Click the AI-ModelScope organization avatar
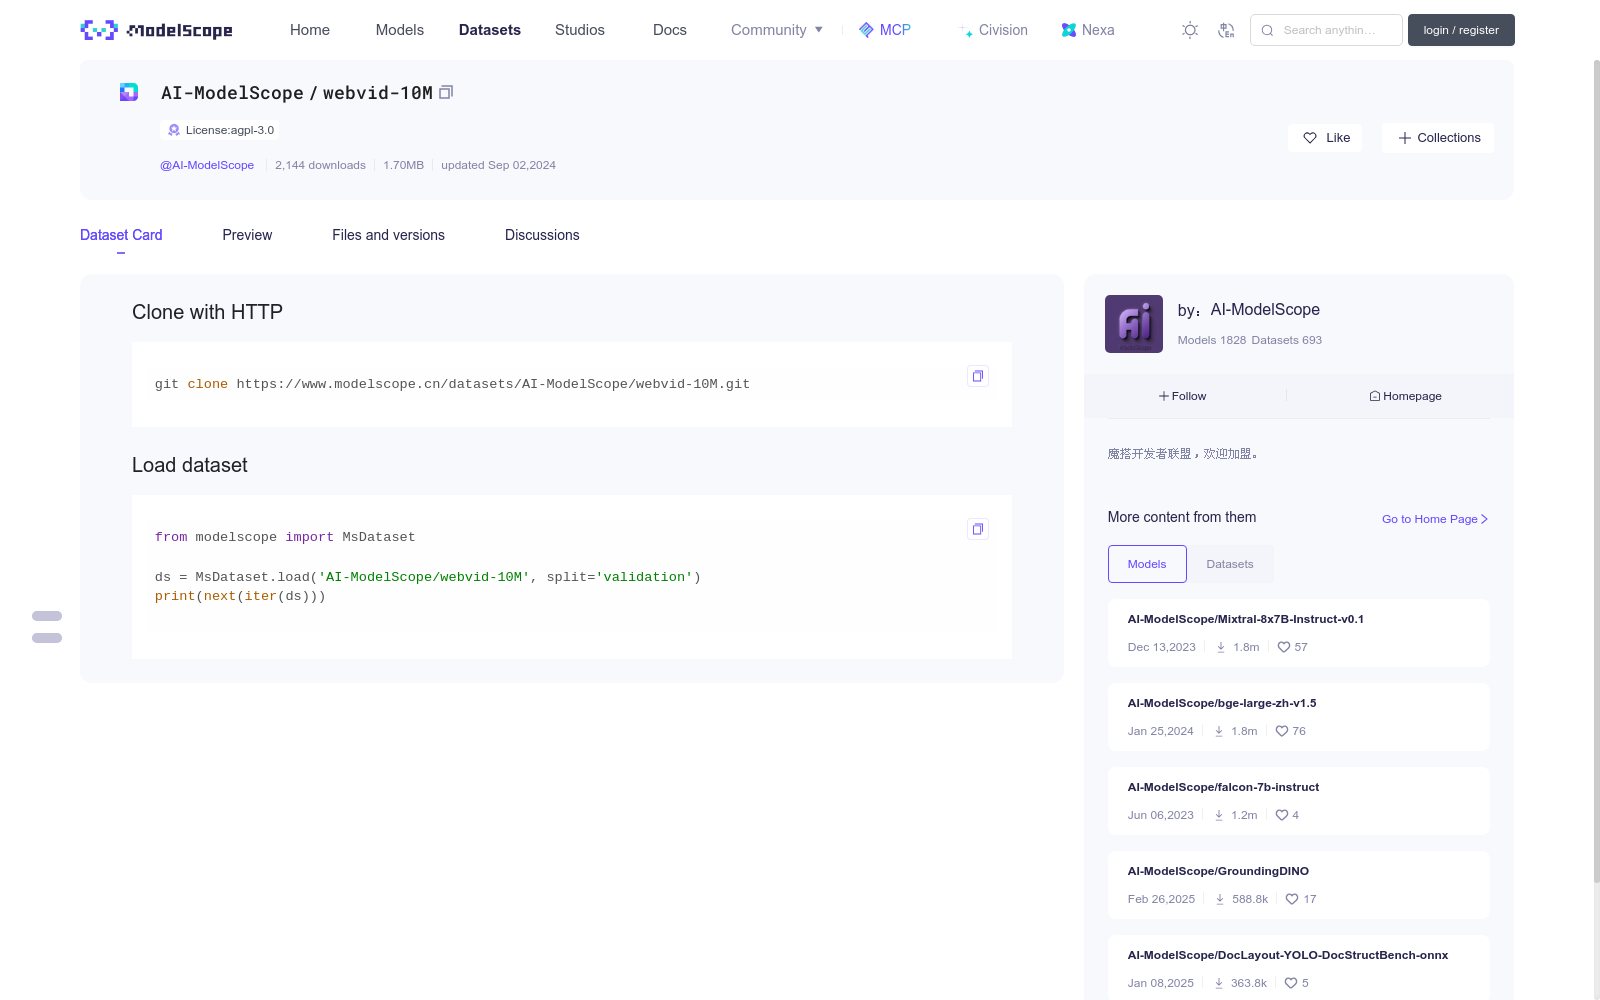The image size is (1600, 1000). pos(1134,324)
